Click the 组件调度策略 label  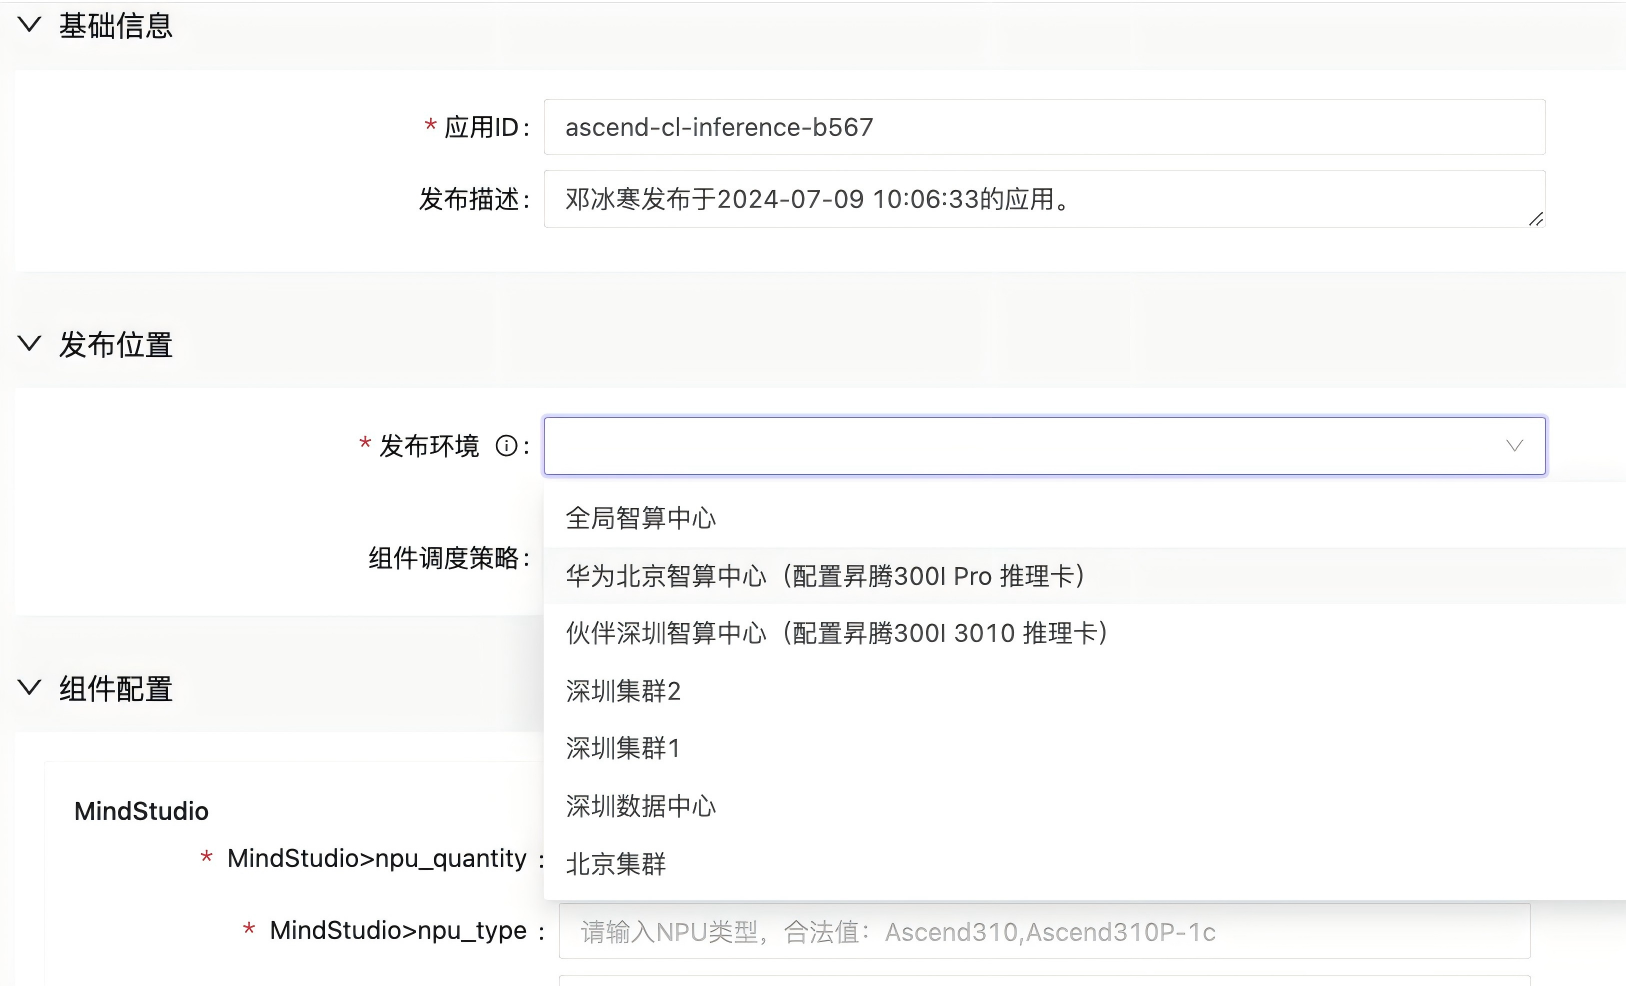(x=443, y=558)
